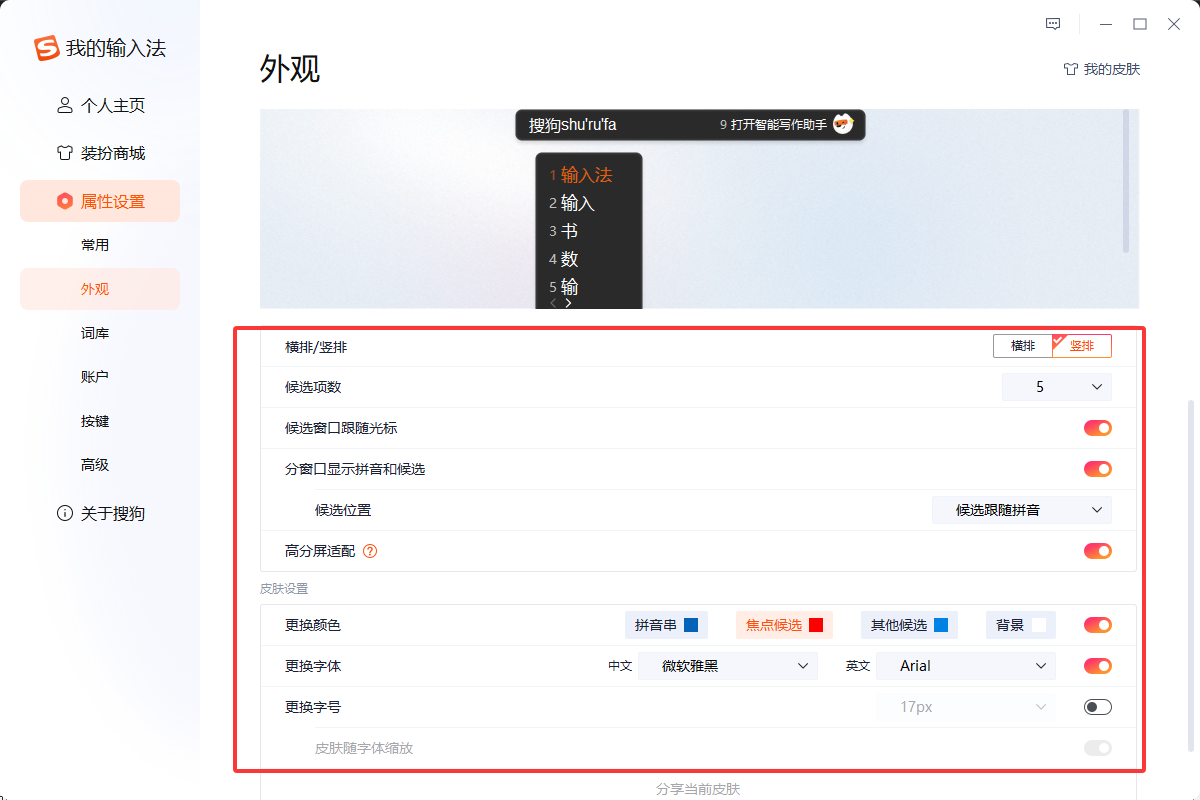This screenshot has height=800, width=1200.
Task: Click 分享当前皮肤 to share current skin
Action: tap(700, 789)
